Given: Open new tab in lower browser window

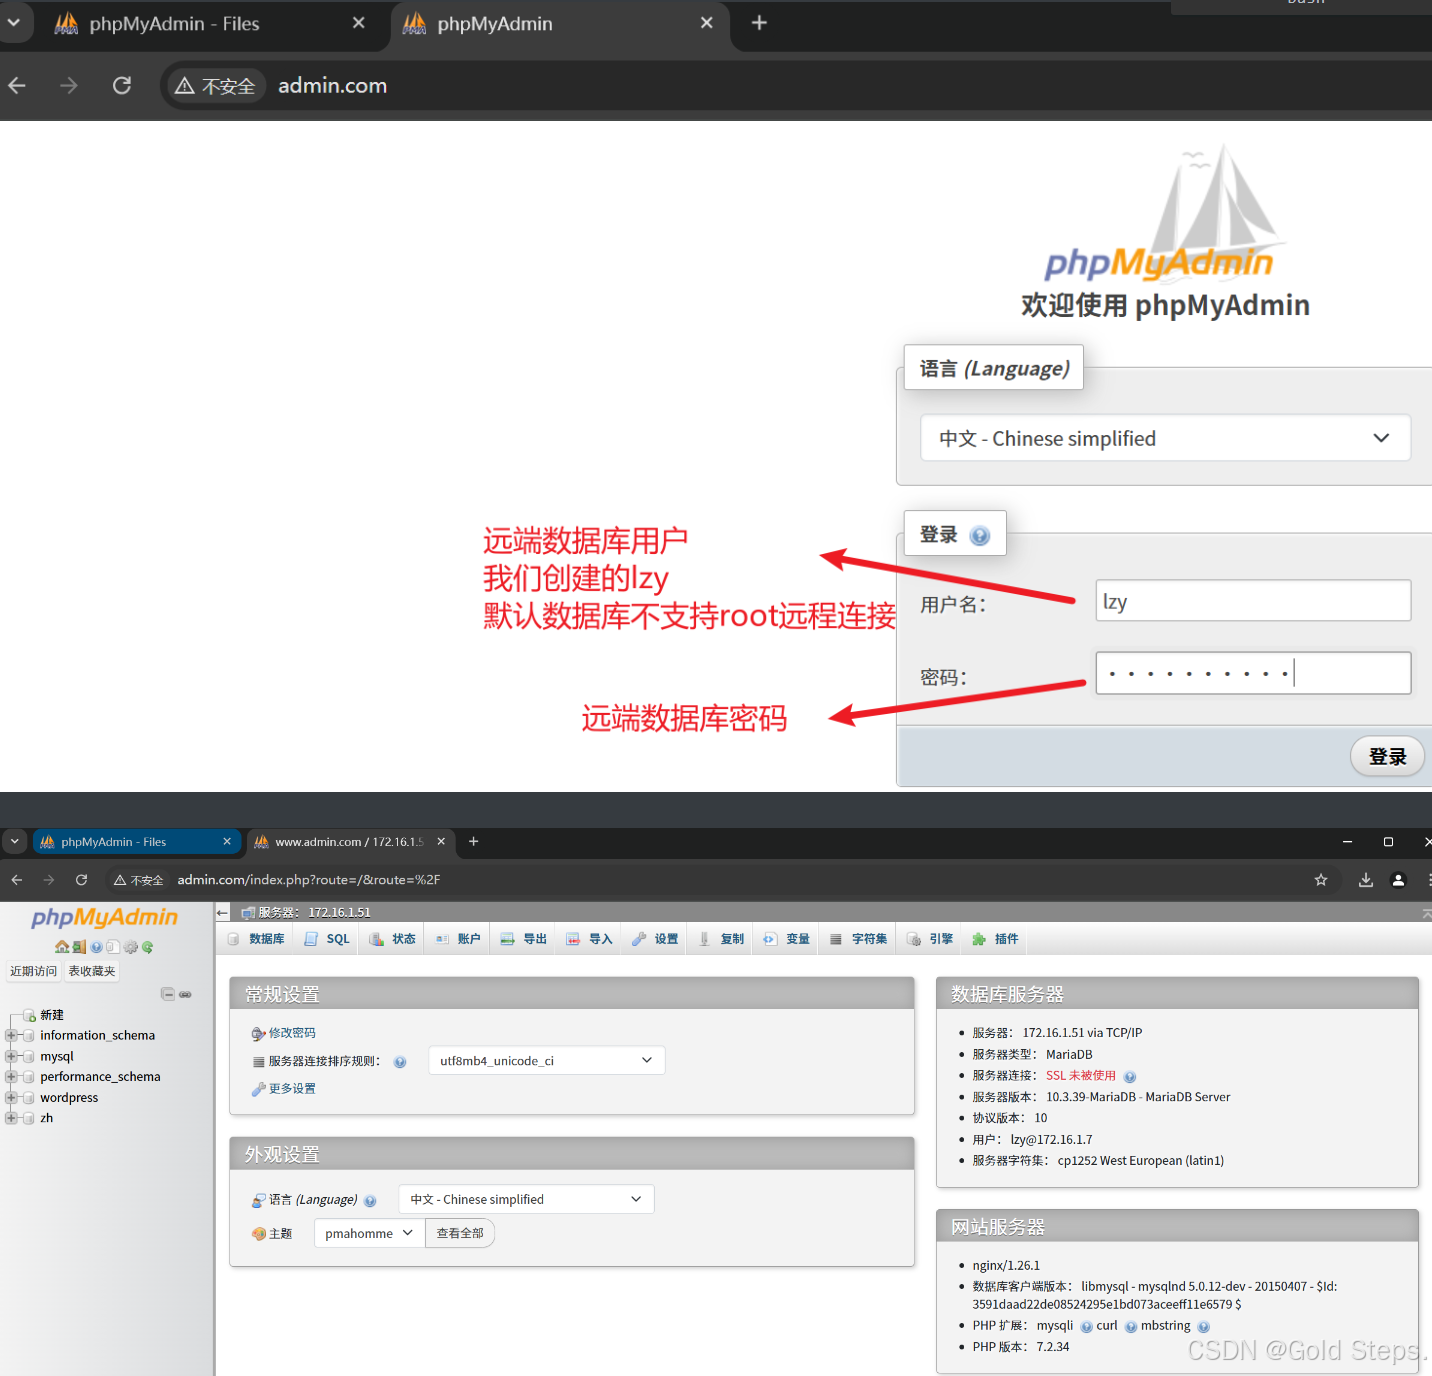Looking at the screenshot, I should pyautogui.click(x=474, y=842).
